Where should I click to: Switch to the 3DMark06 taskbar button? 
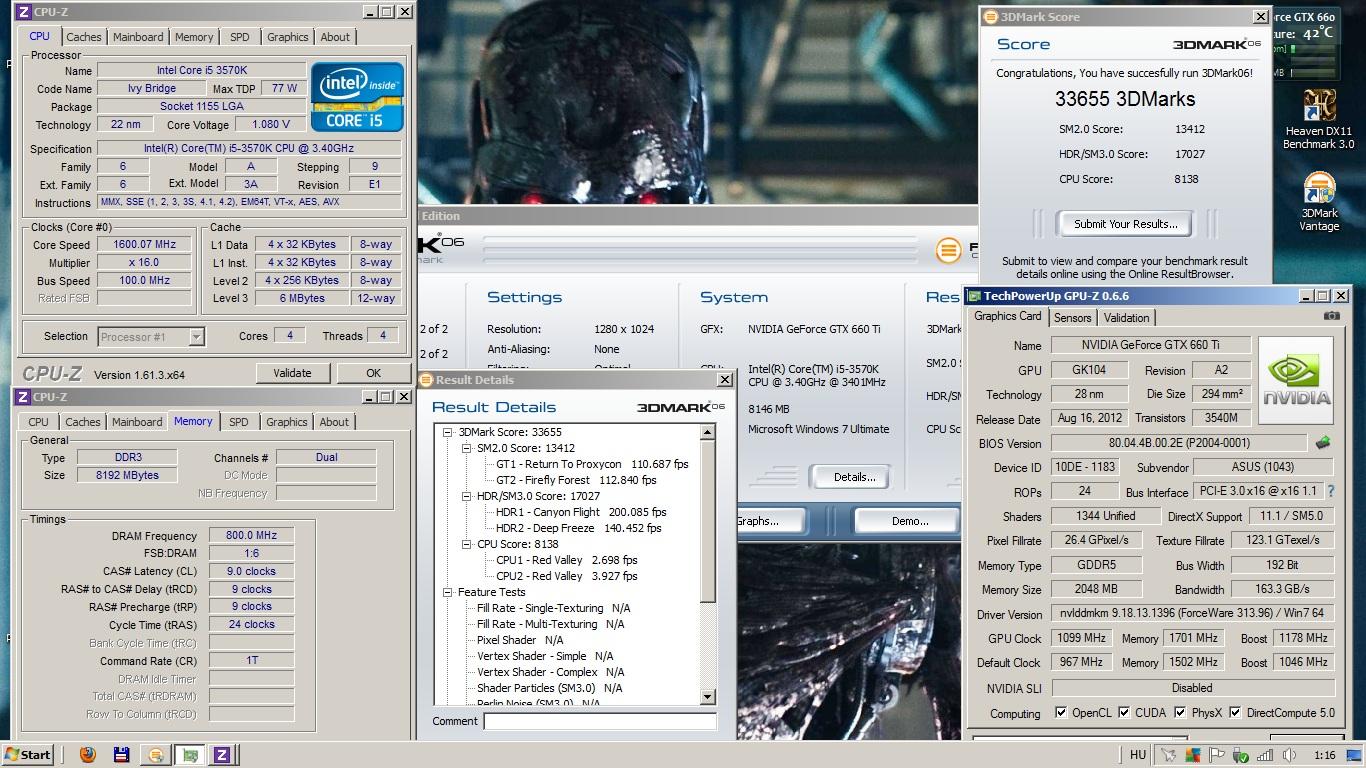coord(155,755)
